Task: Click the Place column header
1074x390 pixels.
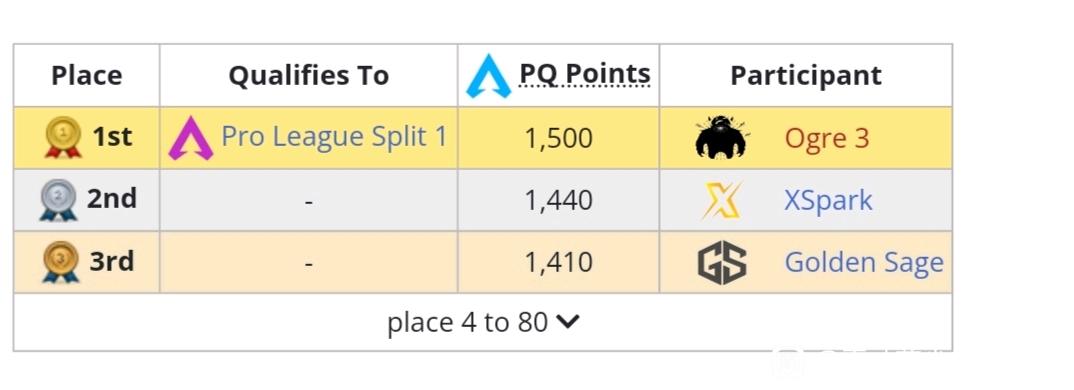Action: (87, 75)
